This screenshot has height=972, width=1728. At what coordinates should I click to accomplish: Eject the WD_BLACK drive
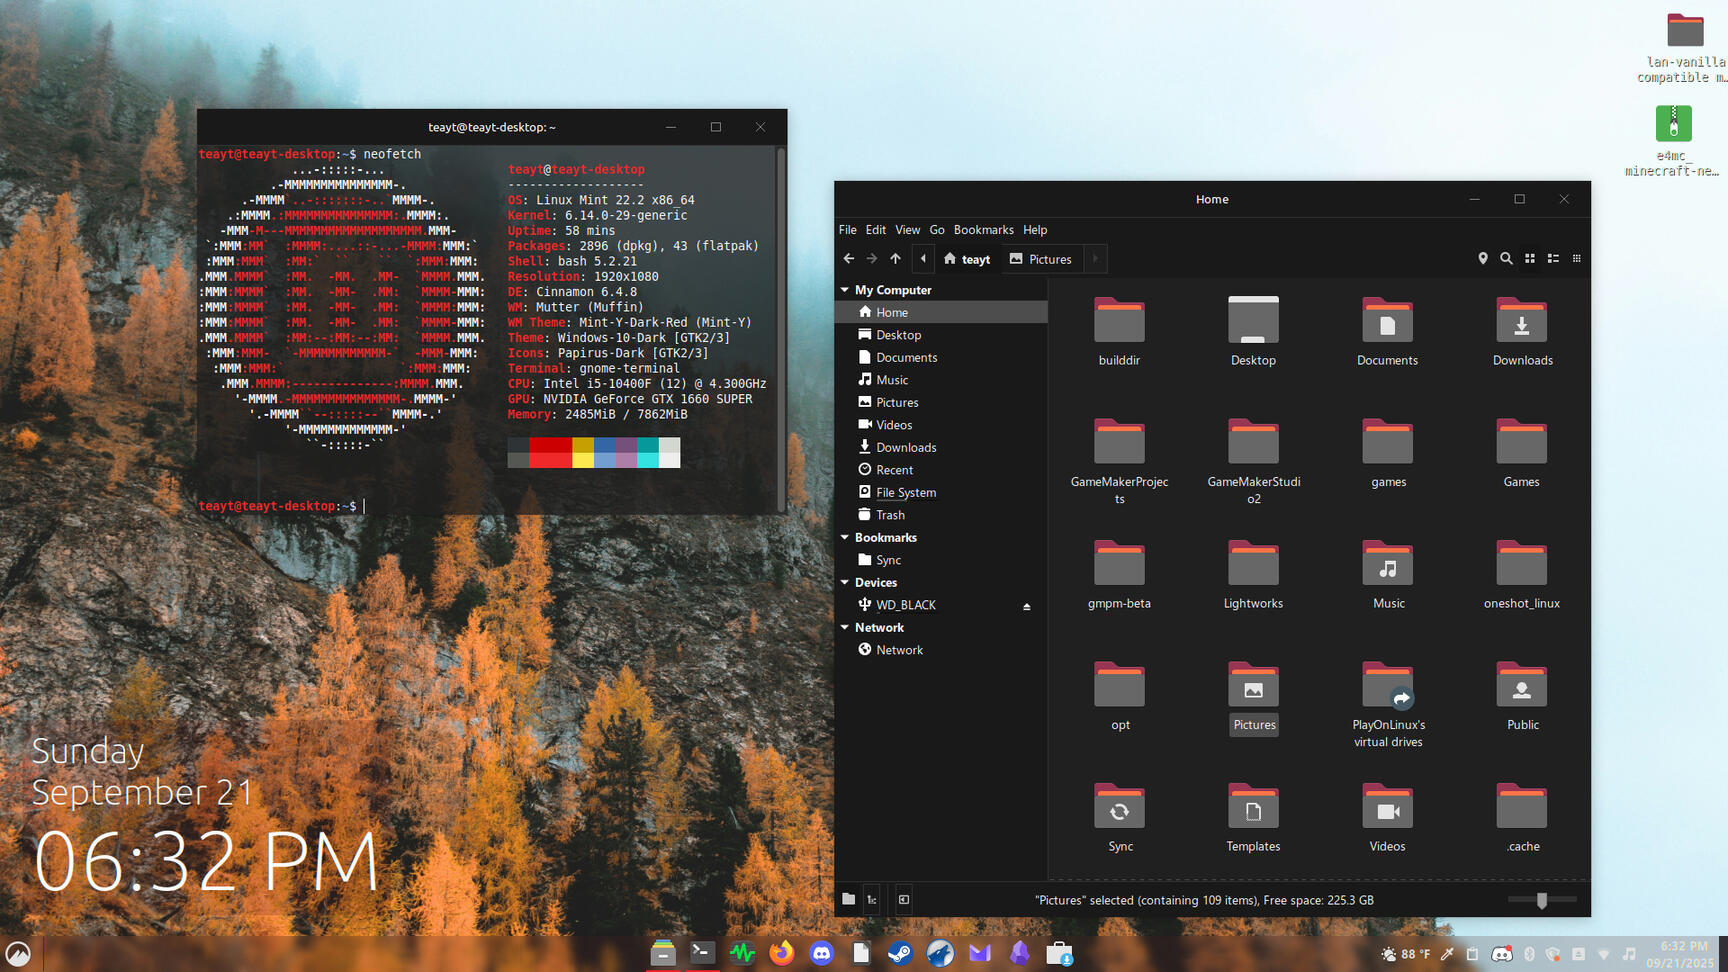coord(1026,606)
